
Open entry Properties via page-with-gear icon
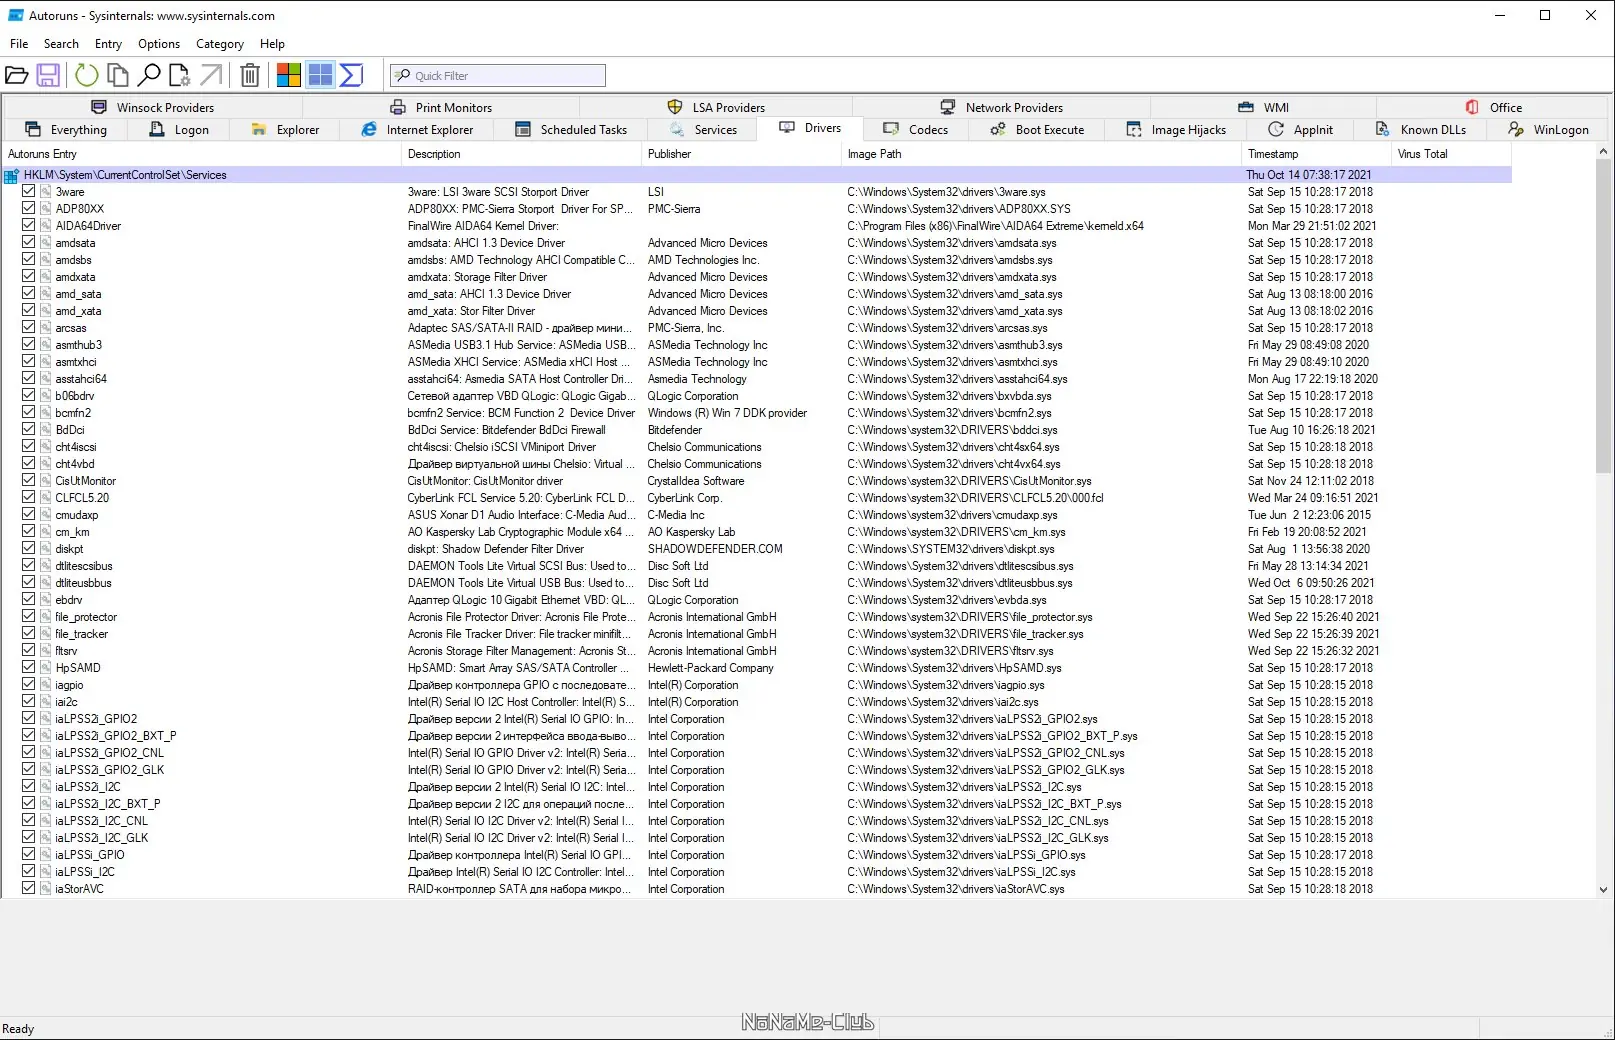(180, 75)
